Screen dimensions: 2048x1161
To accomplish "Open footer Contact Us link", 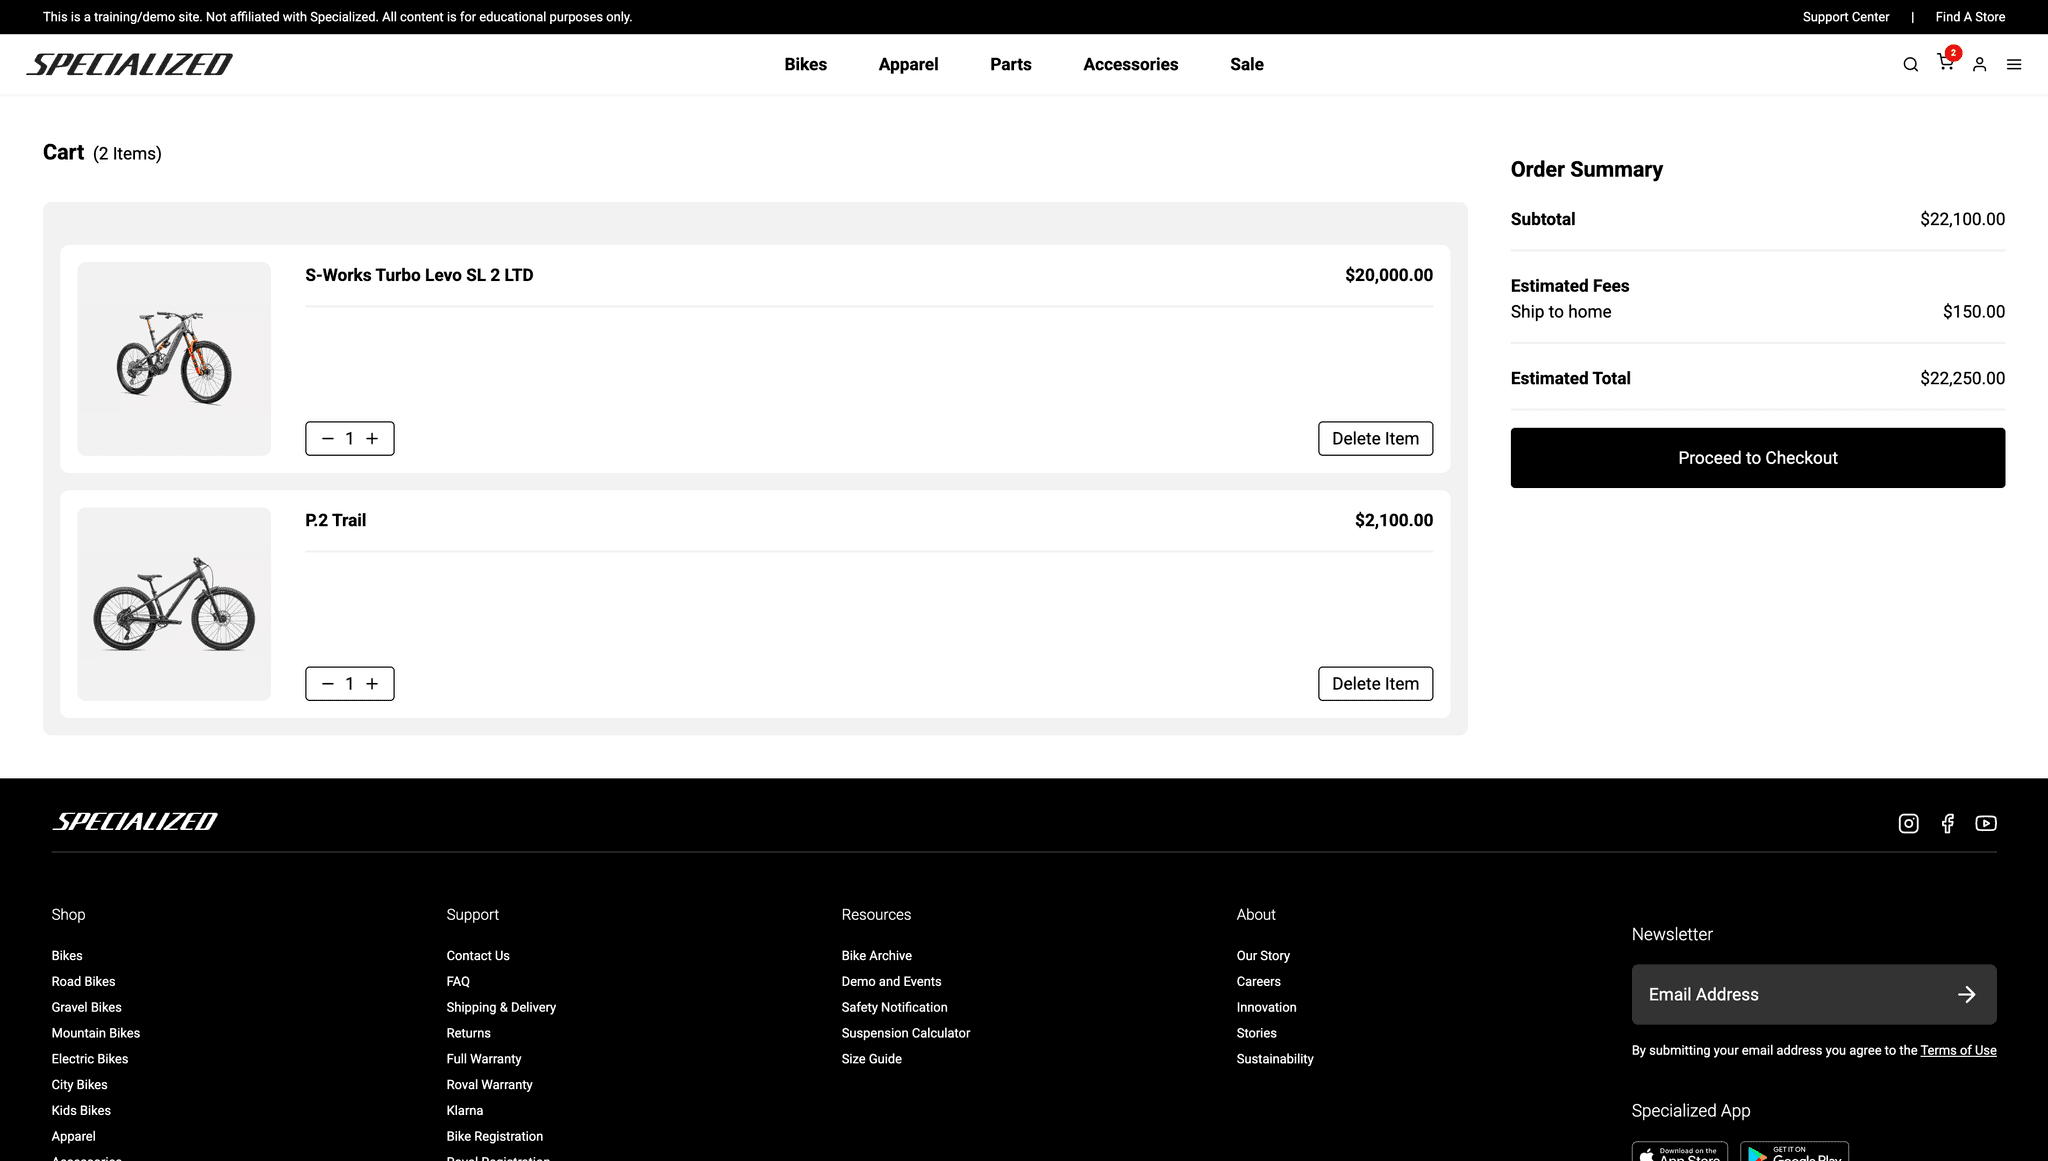I will click(x=478, y=956).
